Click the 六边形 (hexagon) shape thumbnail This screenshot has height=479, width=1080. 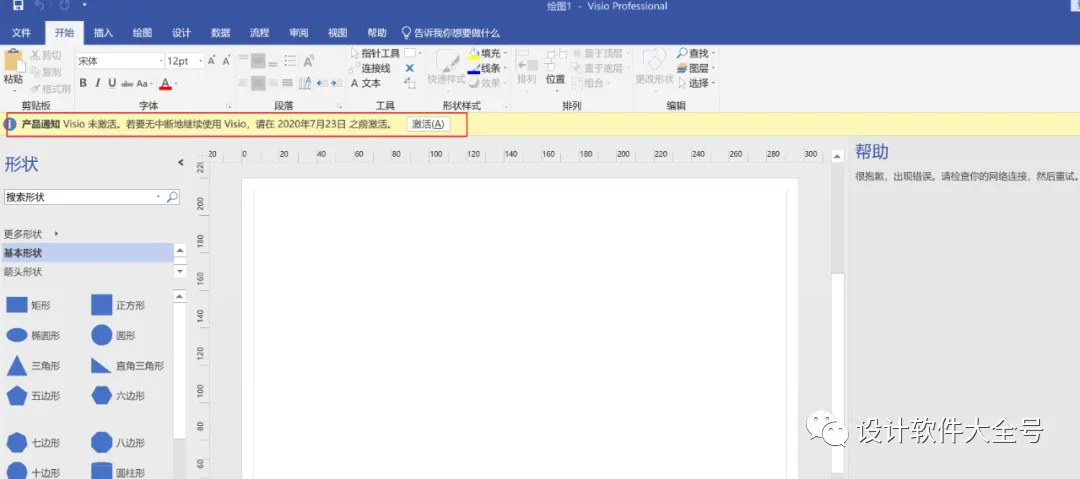(x=102, y=396)
